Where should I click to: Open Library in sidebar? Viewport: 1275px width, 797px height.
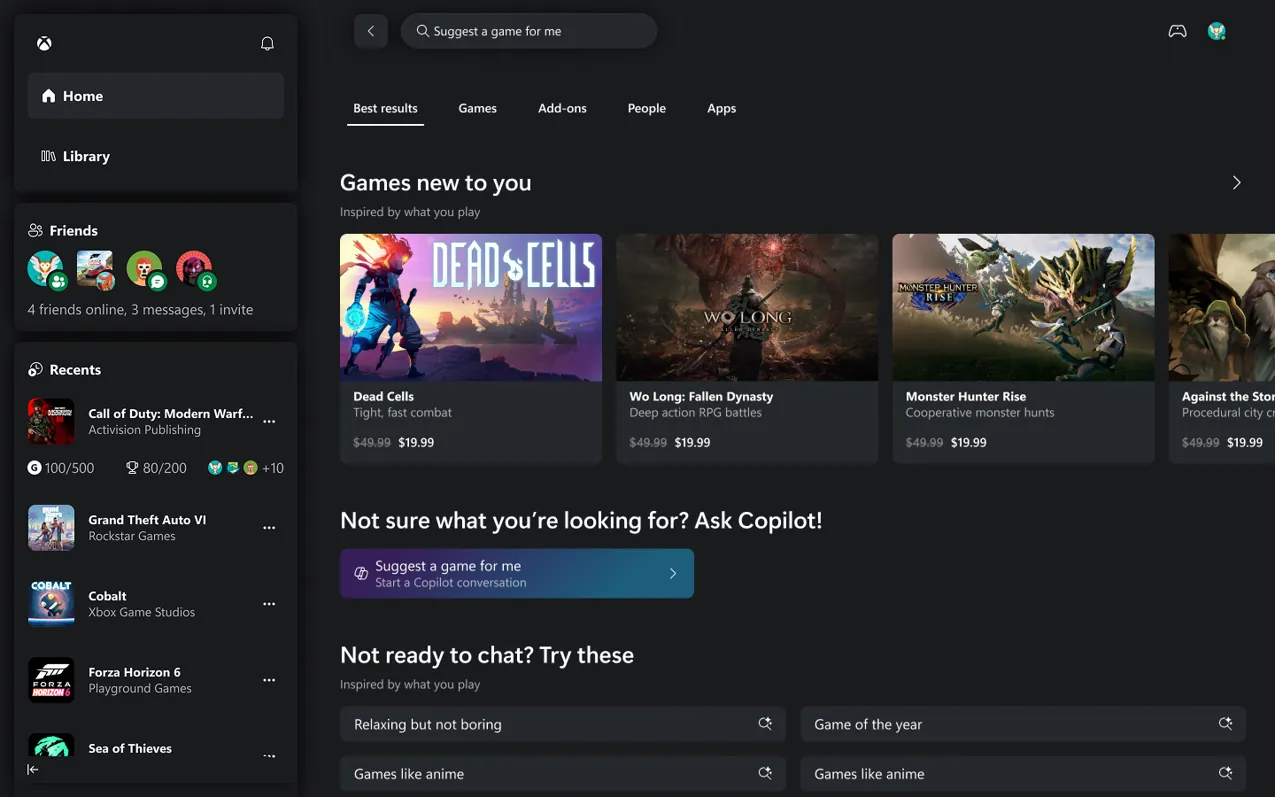coord(156,156)
